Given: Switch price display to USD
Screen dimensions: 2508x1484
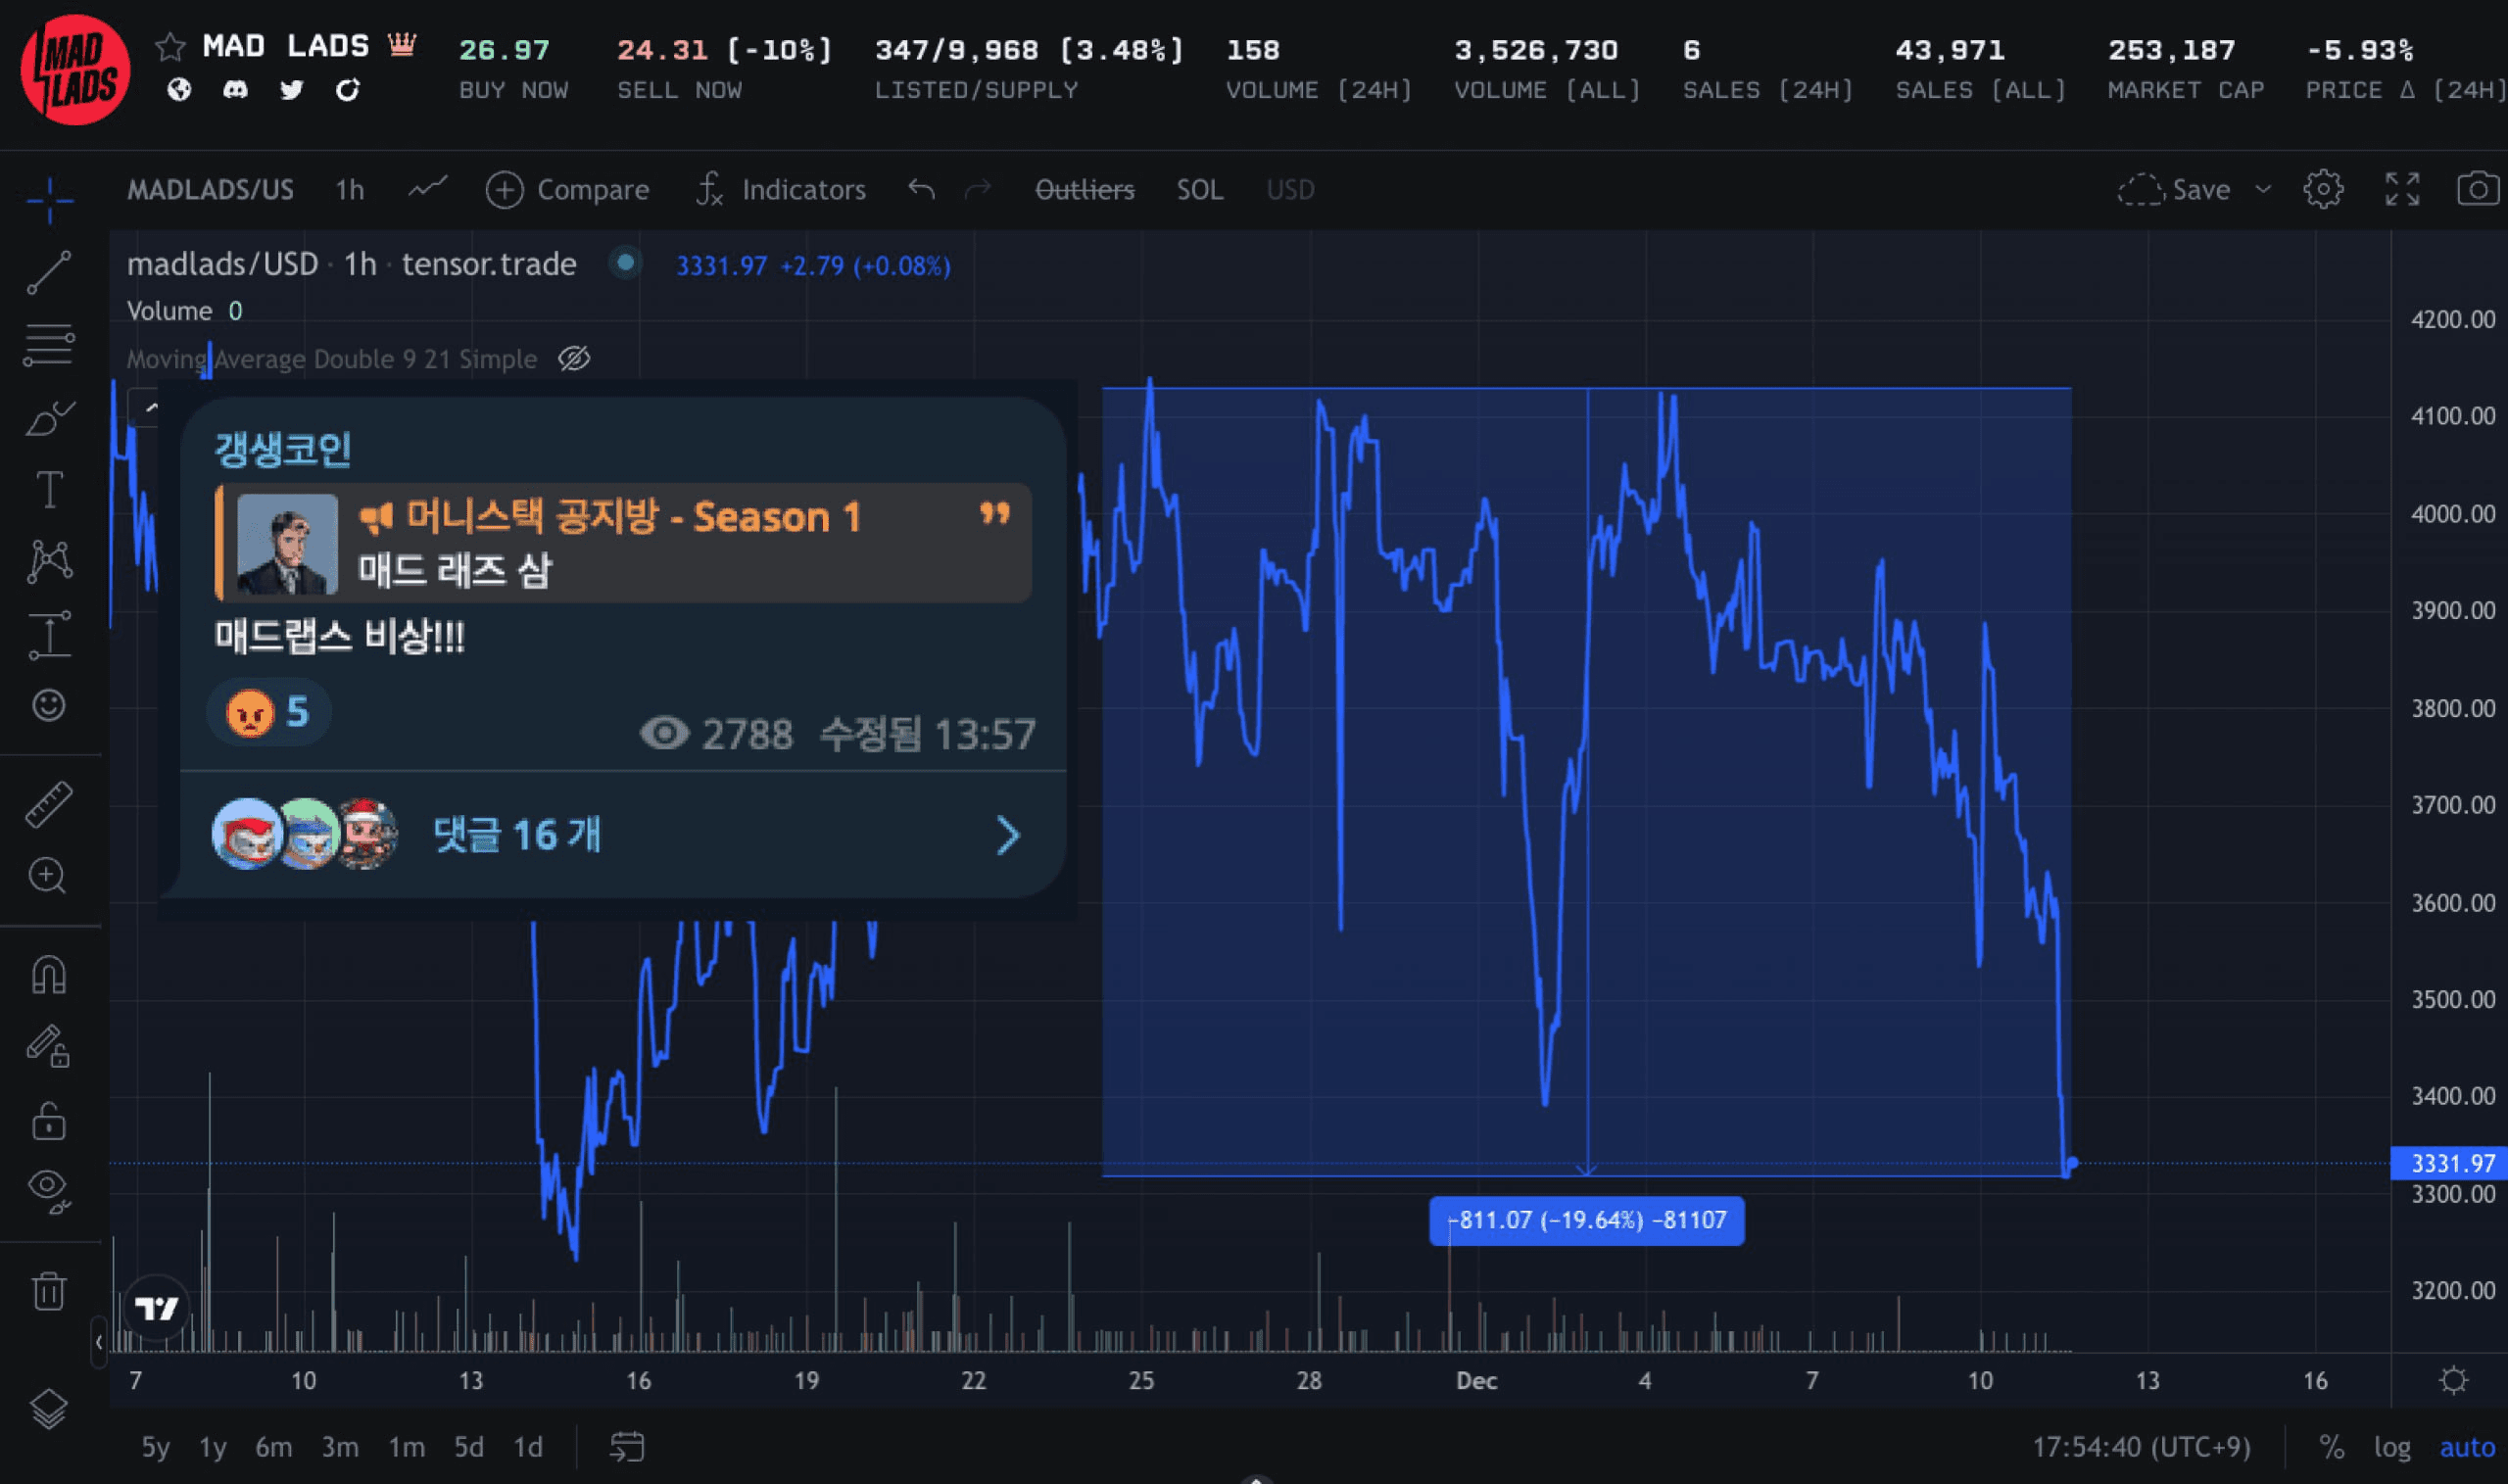Looking at the screenshot, I should [1289, 190].
